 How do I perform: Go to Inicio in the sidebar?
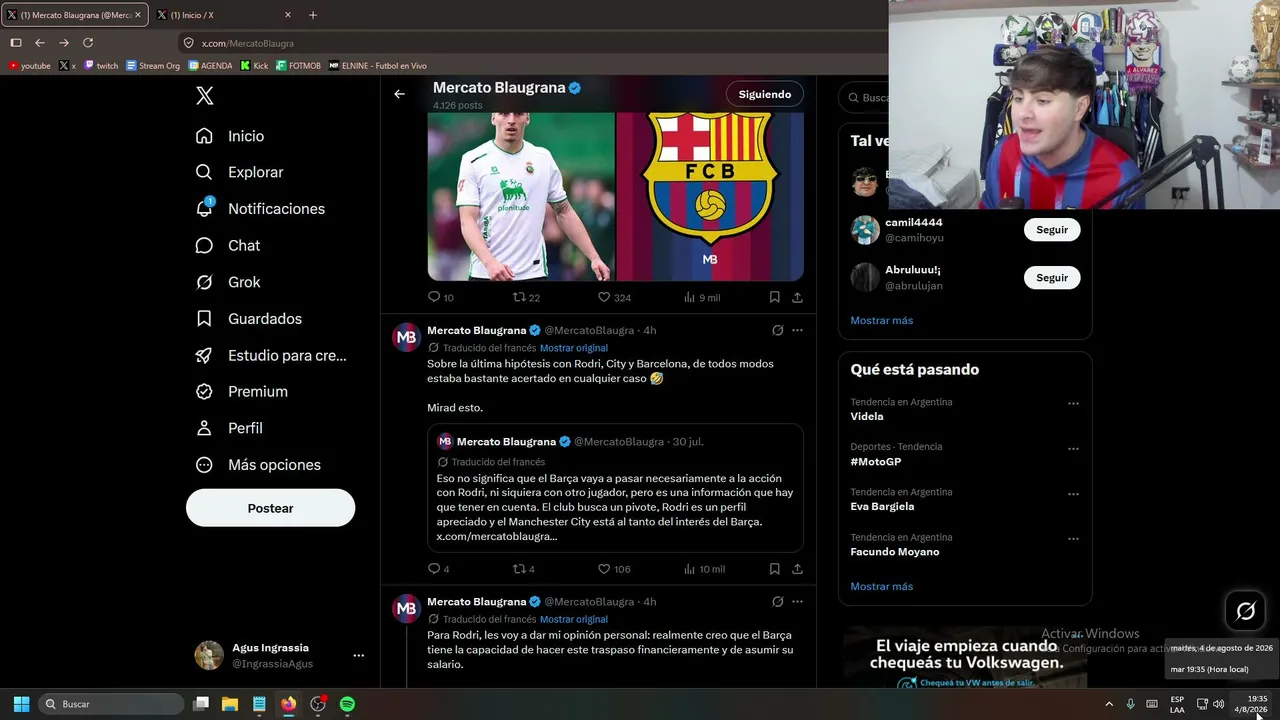pyautogui.click(x=230, y=136)
